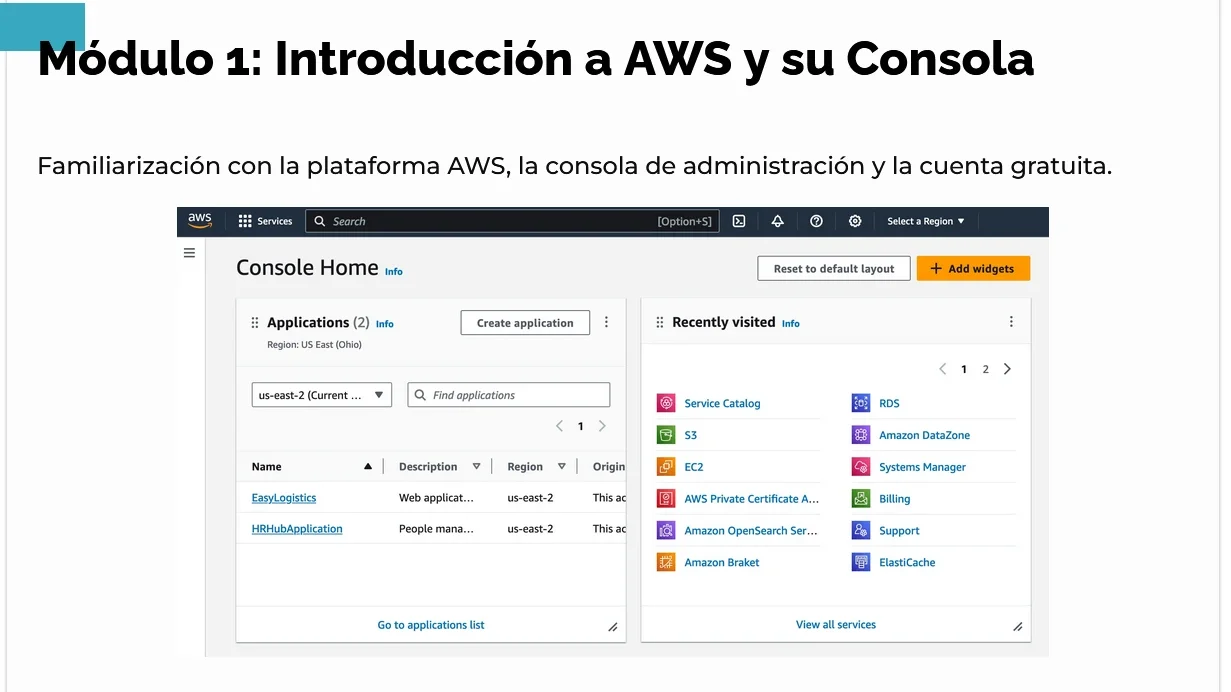
Task: Click Go to applications list link
Action: pyautogui.click(x=431, y=625)
